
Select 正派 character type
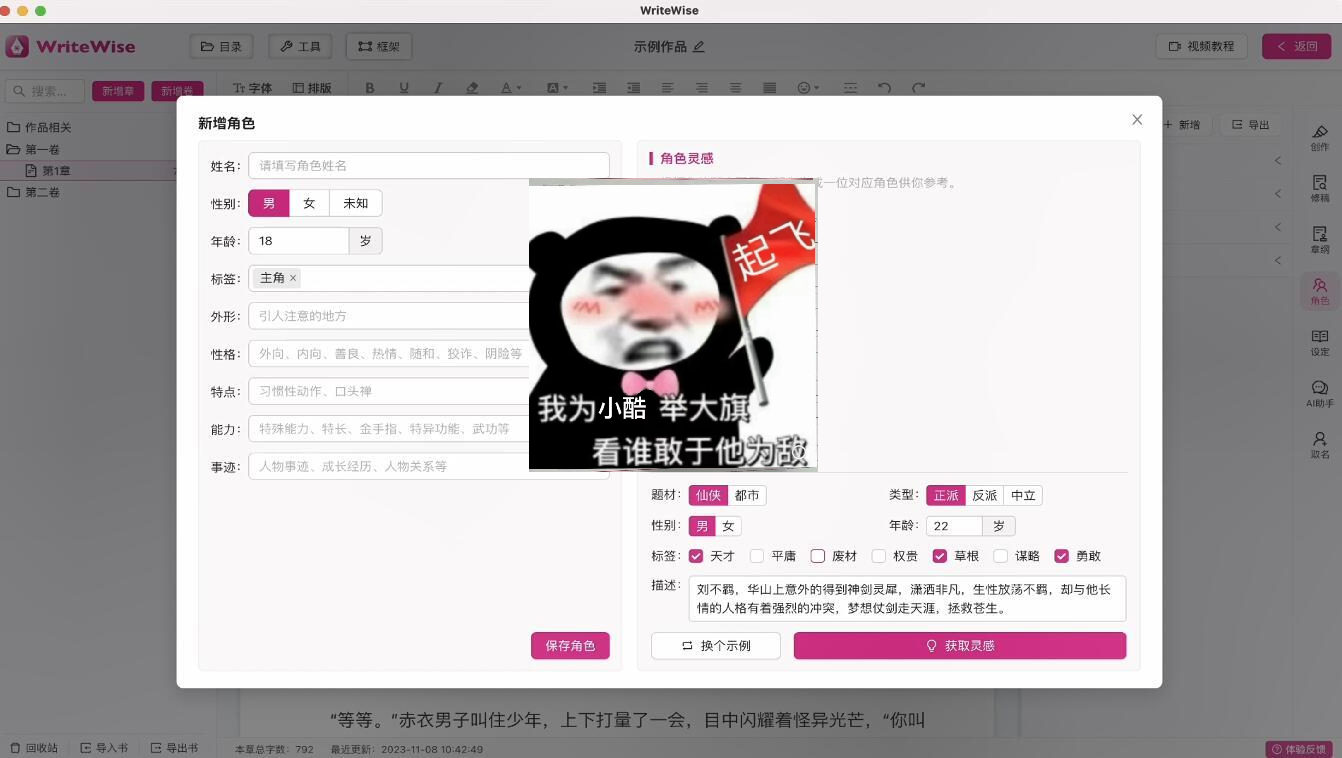tap(946, 495)
